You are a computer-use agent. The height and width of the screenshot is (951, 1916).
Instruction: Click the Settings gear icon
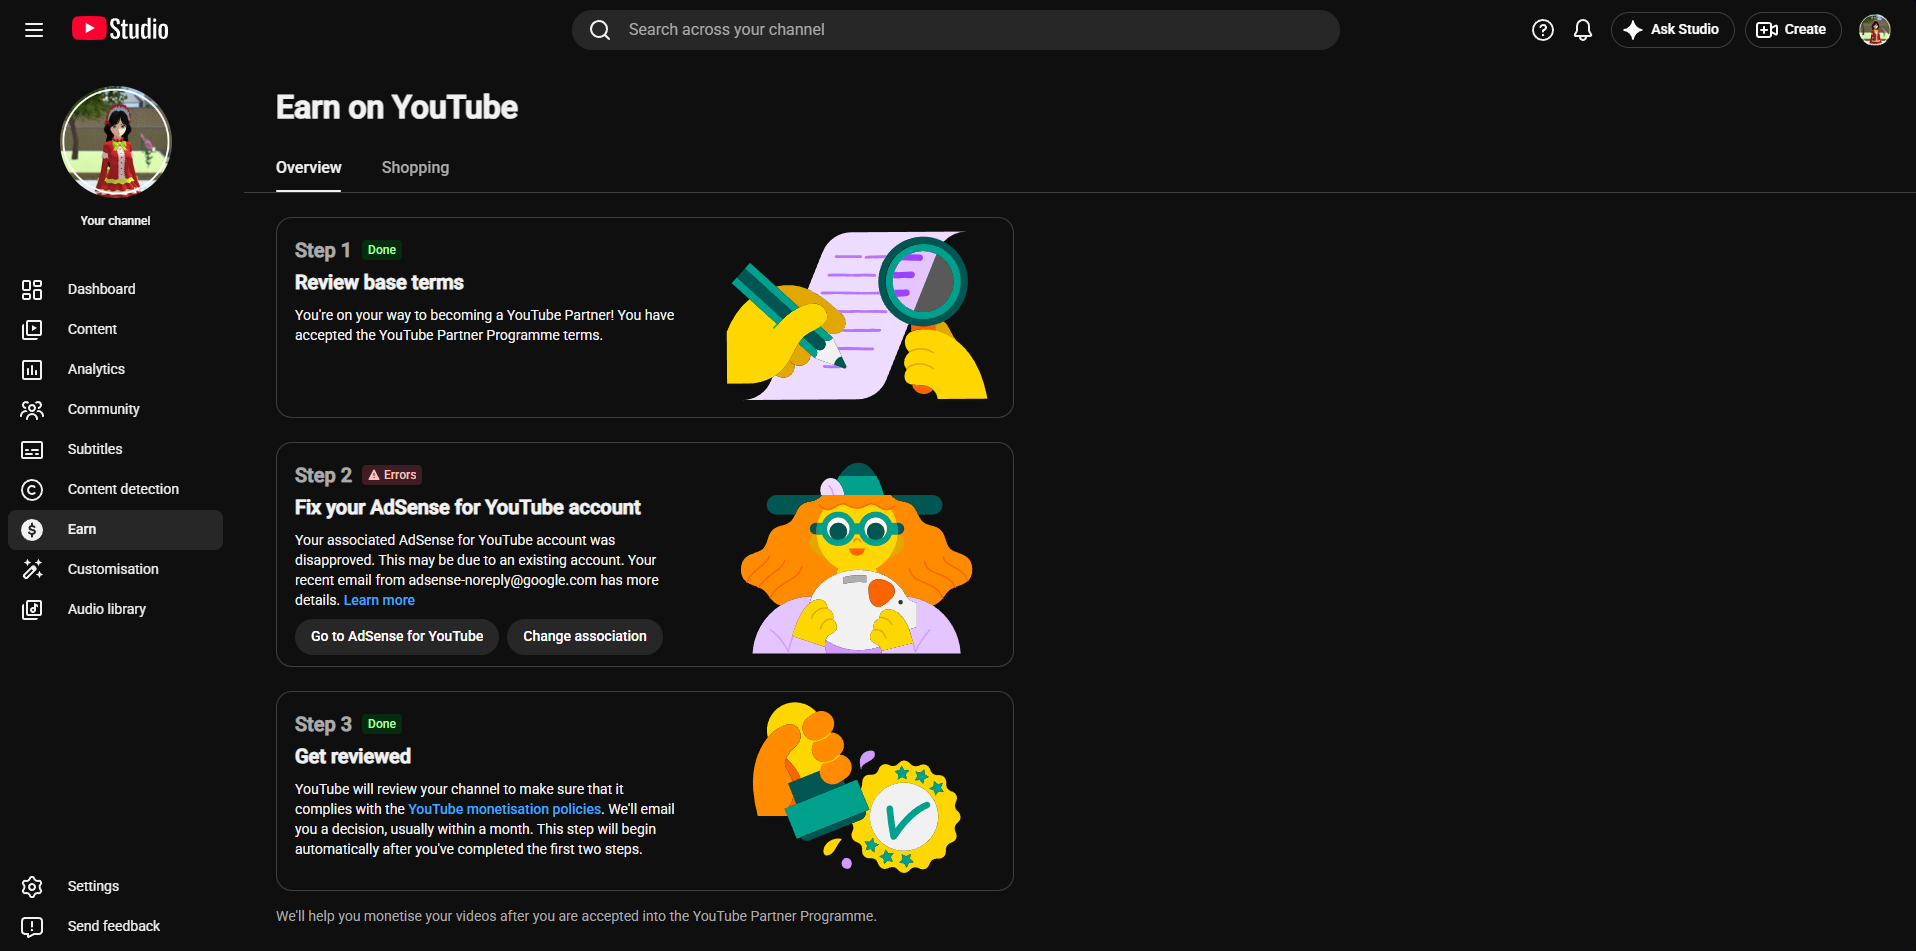point(32,887)
